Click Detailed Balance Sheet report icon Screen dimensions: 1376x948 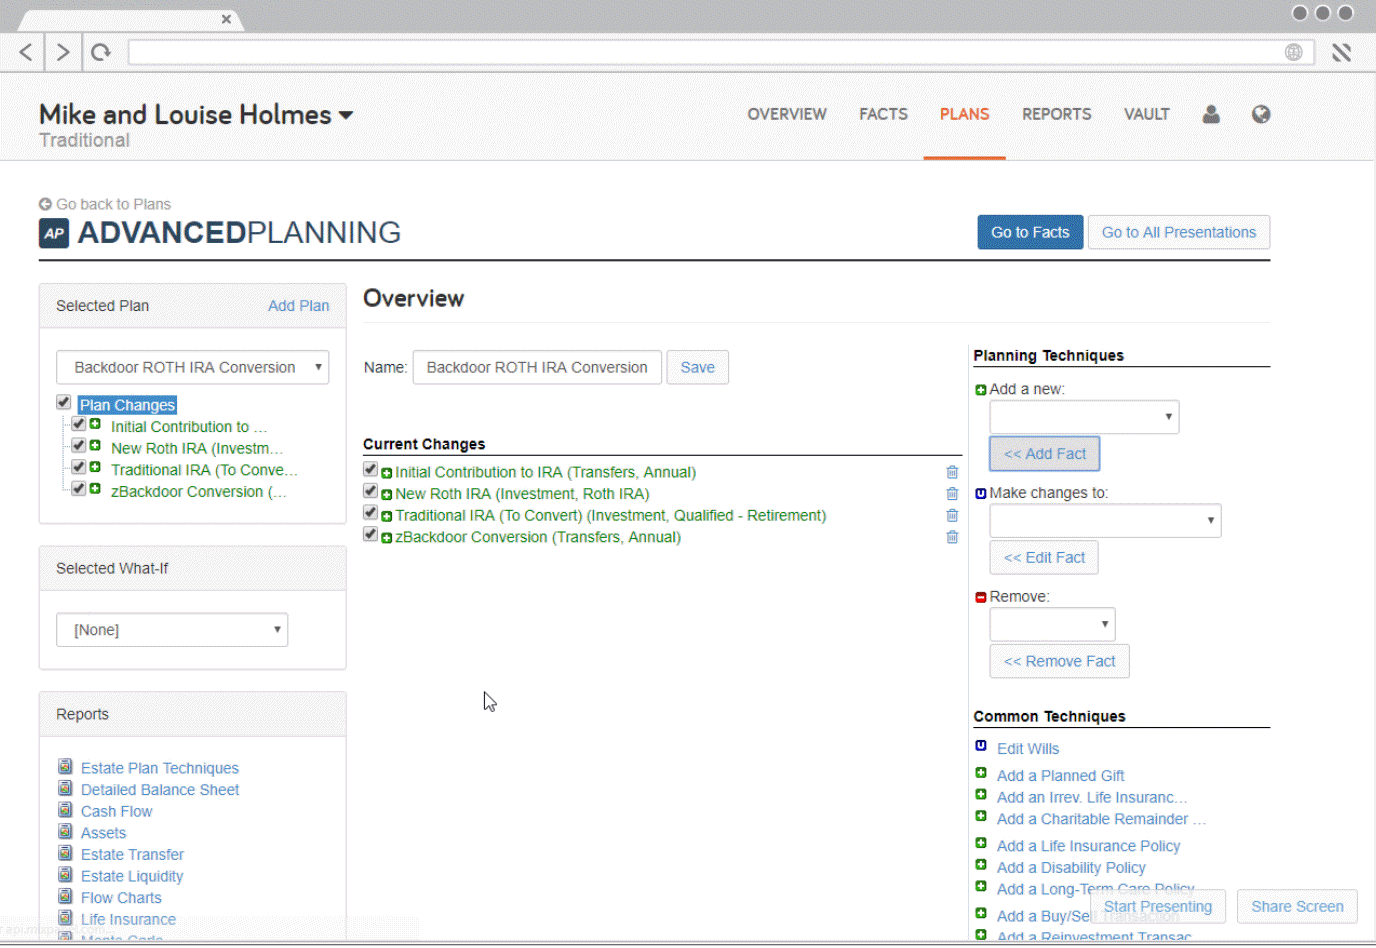coord(65,788)
